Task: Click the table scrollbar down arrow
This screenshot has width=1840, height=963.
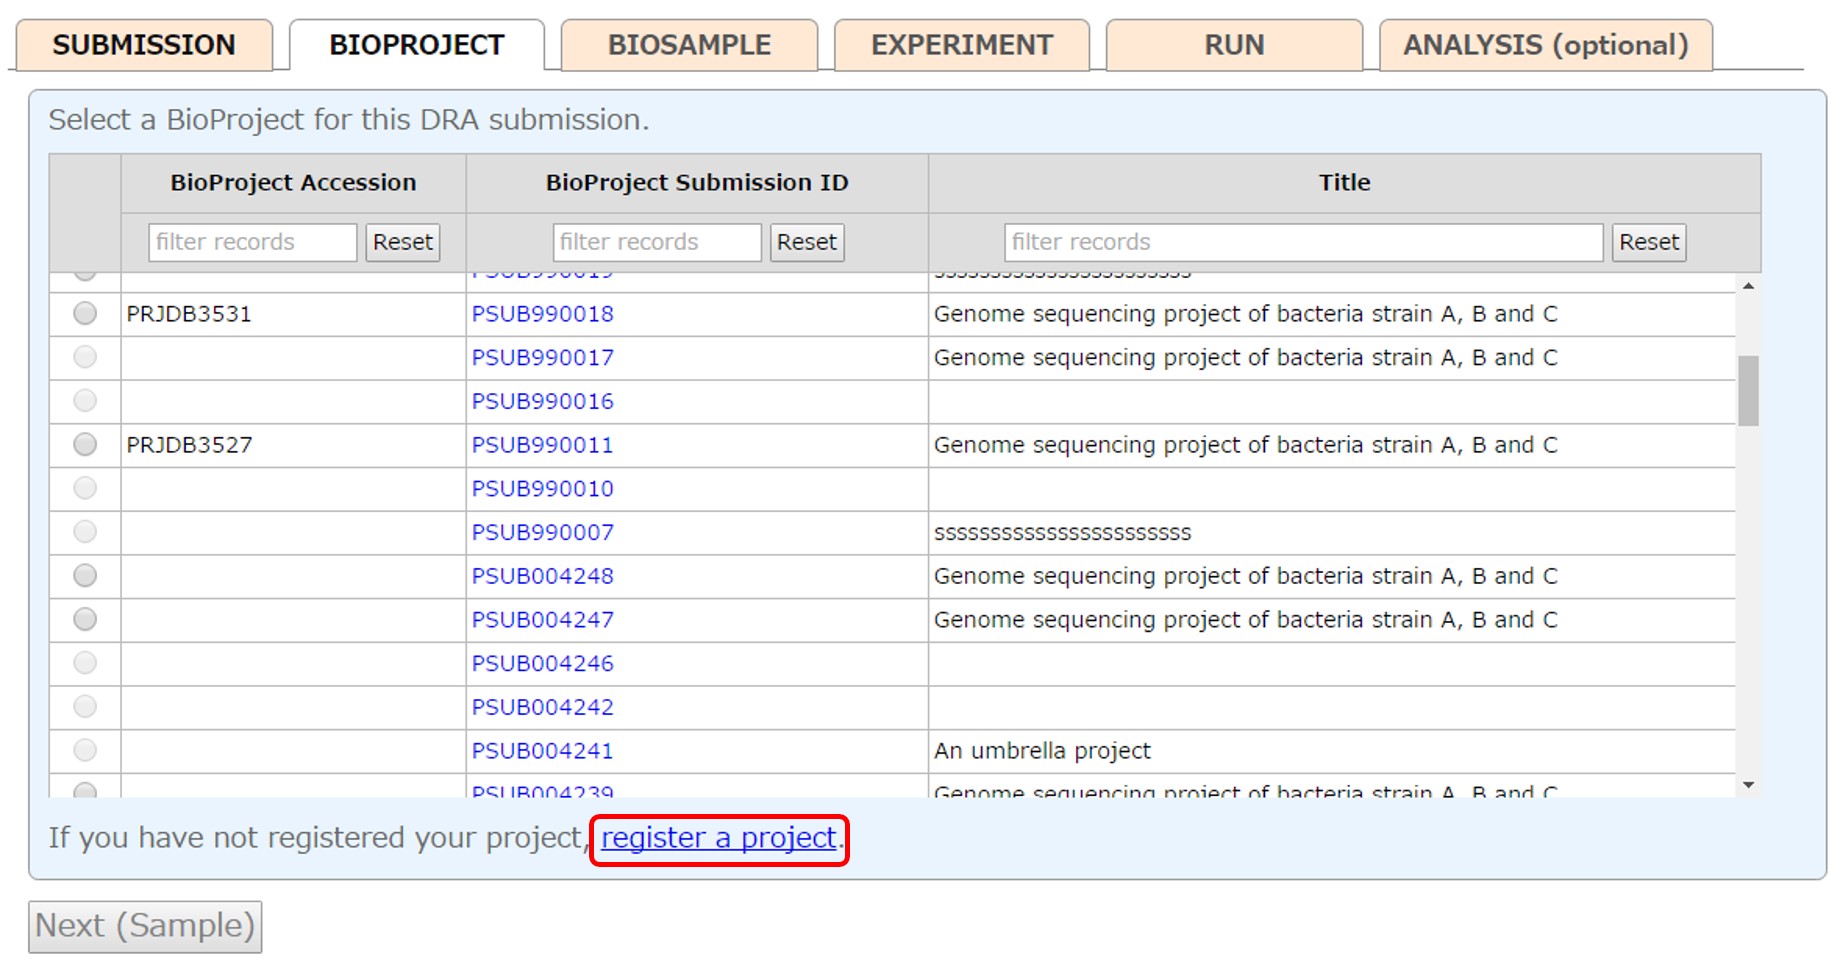Action: tap(1748, 786)
